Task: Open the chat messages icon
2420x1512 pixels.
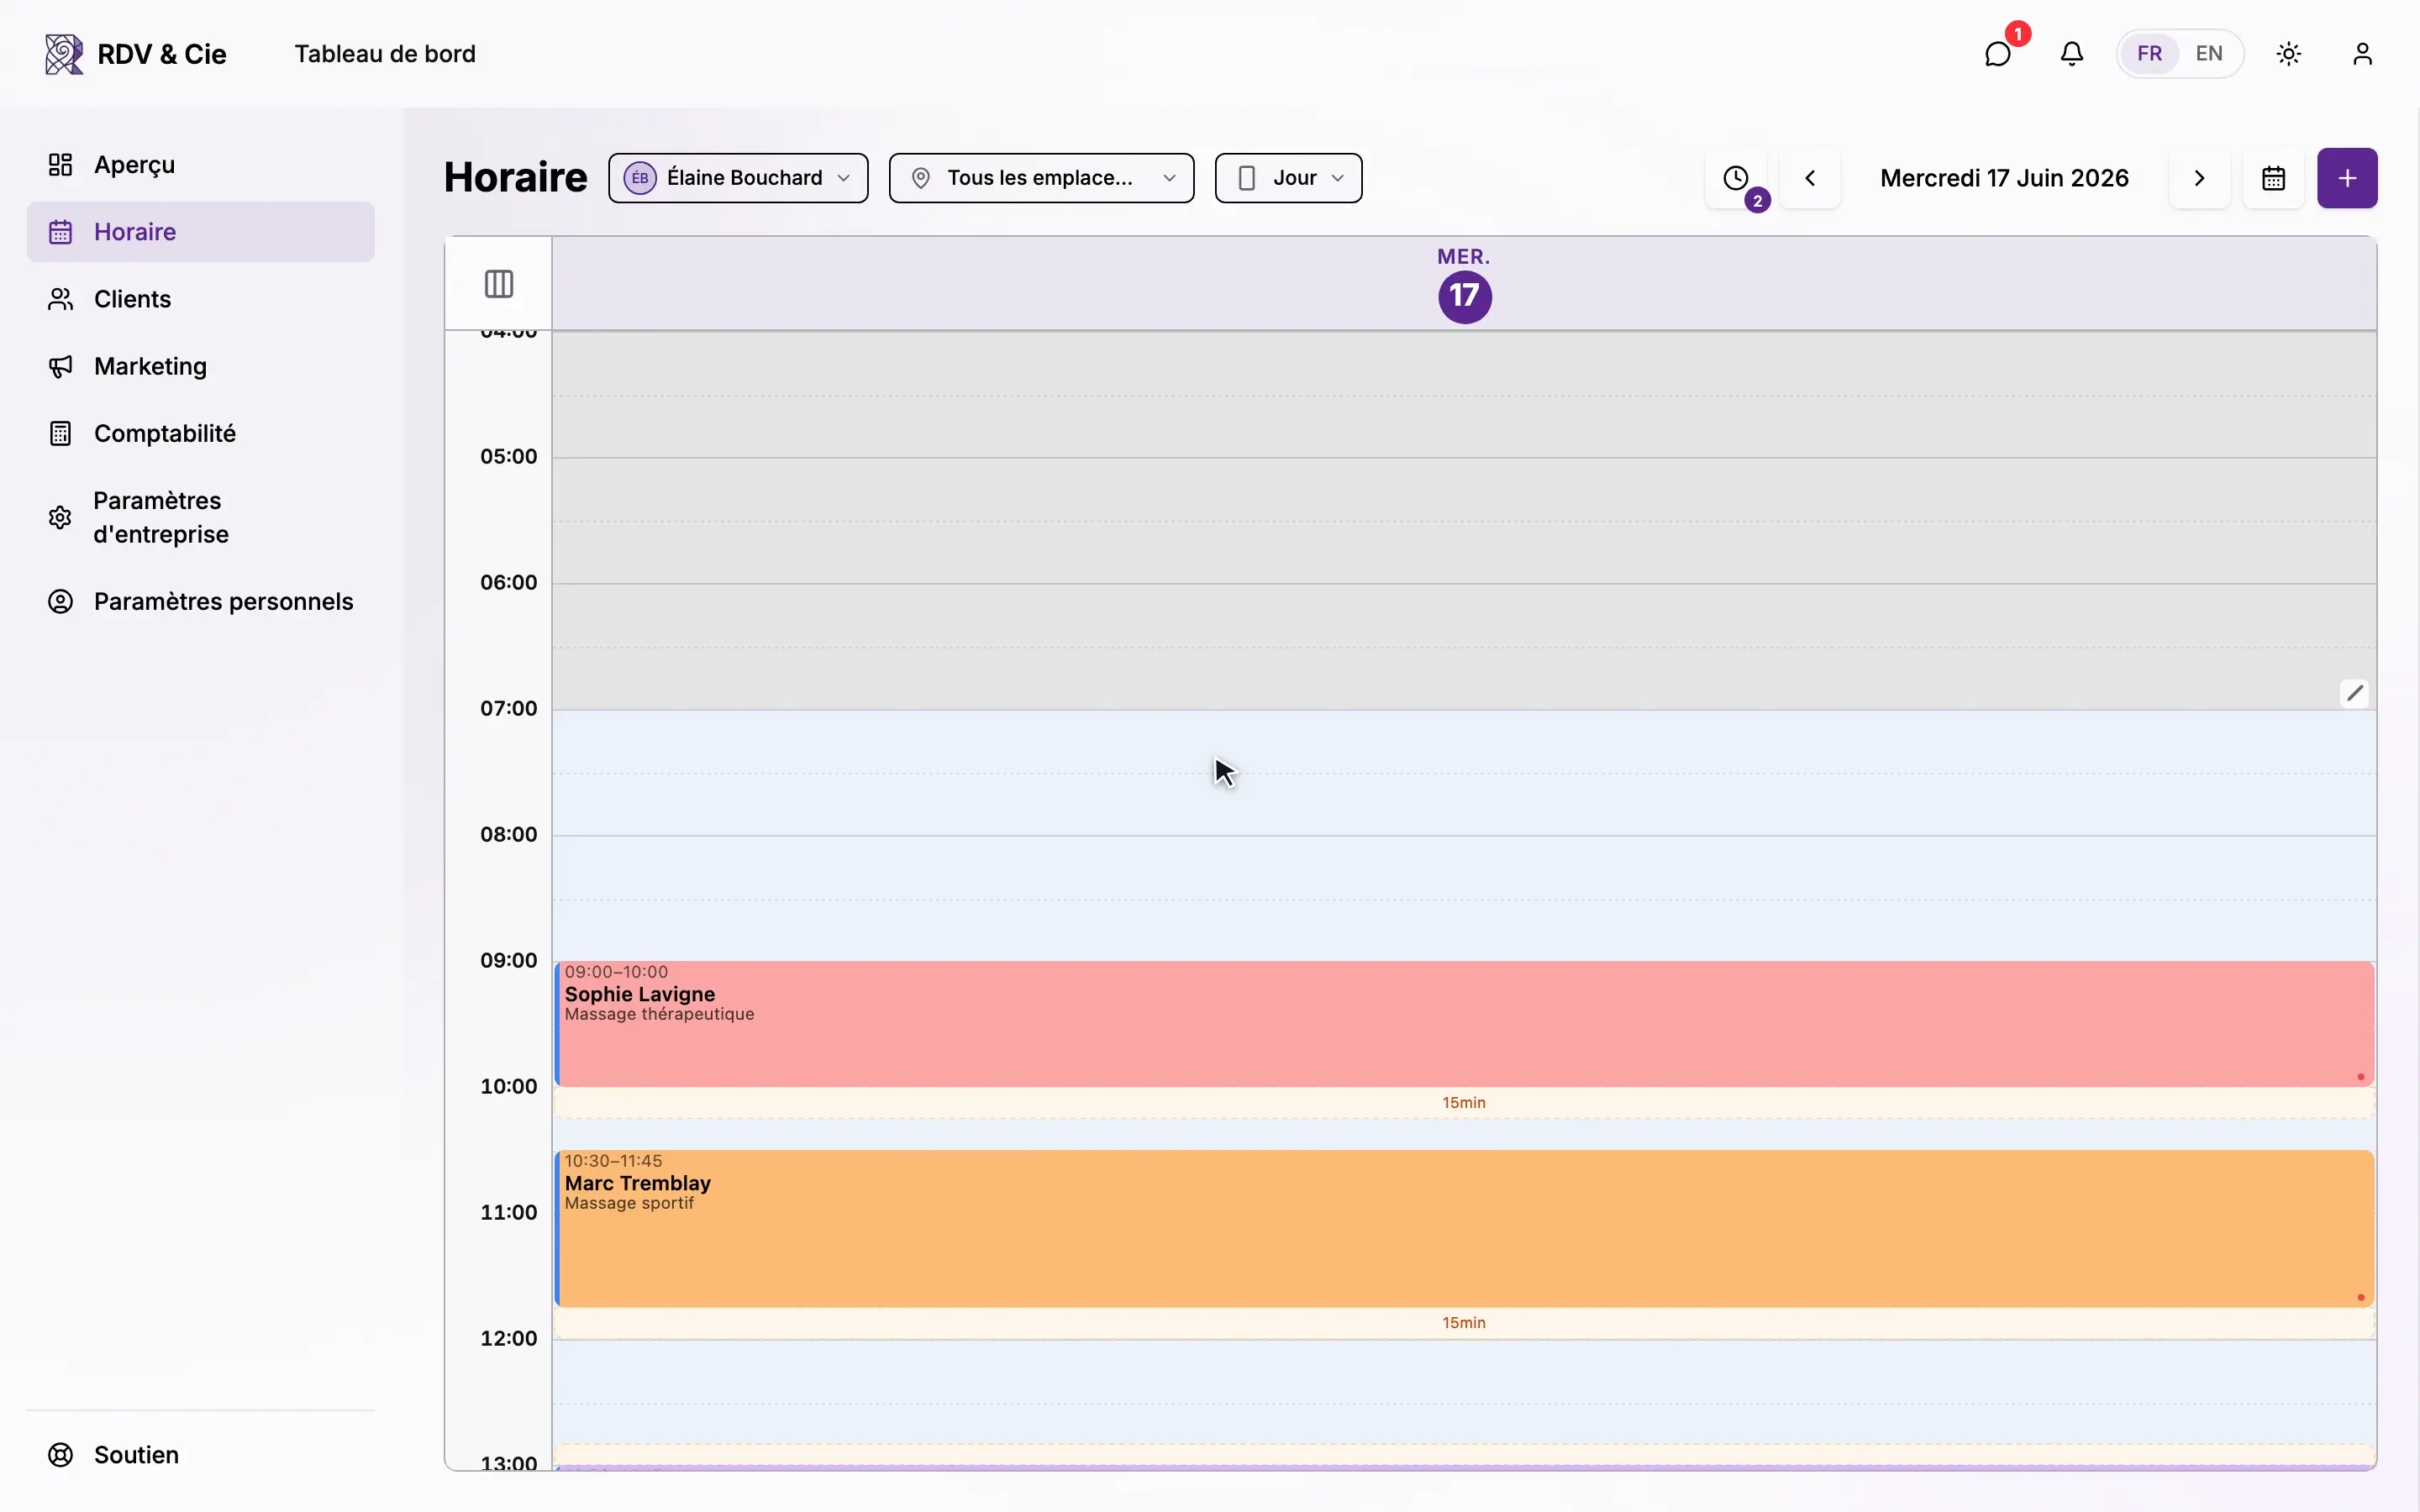Action: pos(1997,54)
